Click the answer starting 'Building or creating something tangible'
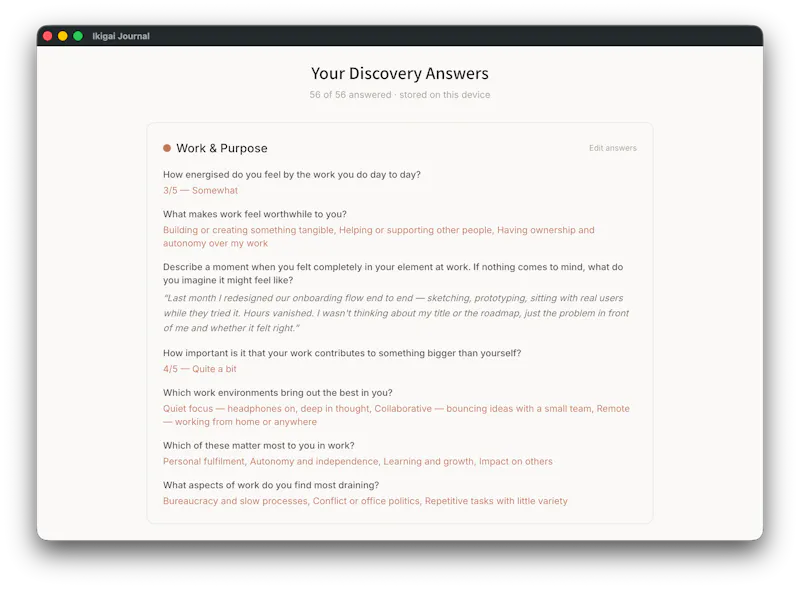 tap(379, 237)
